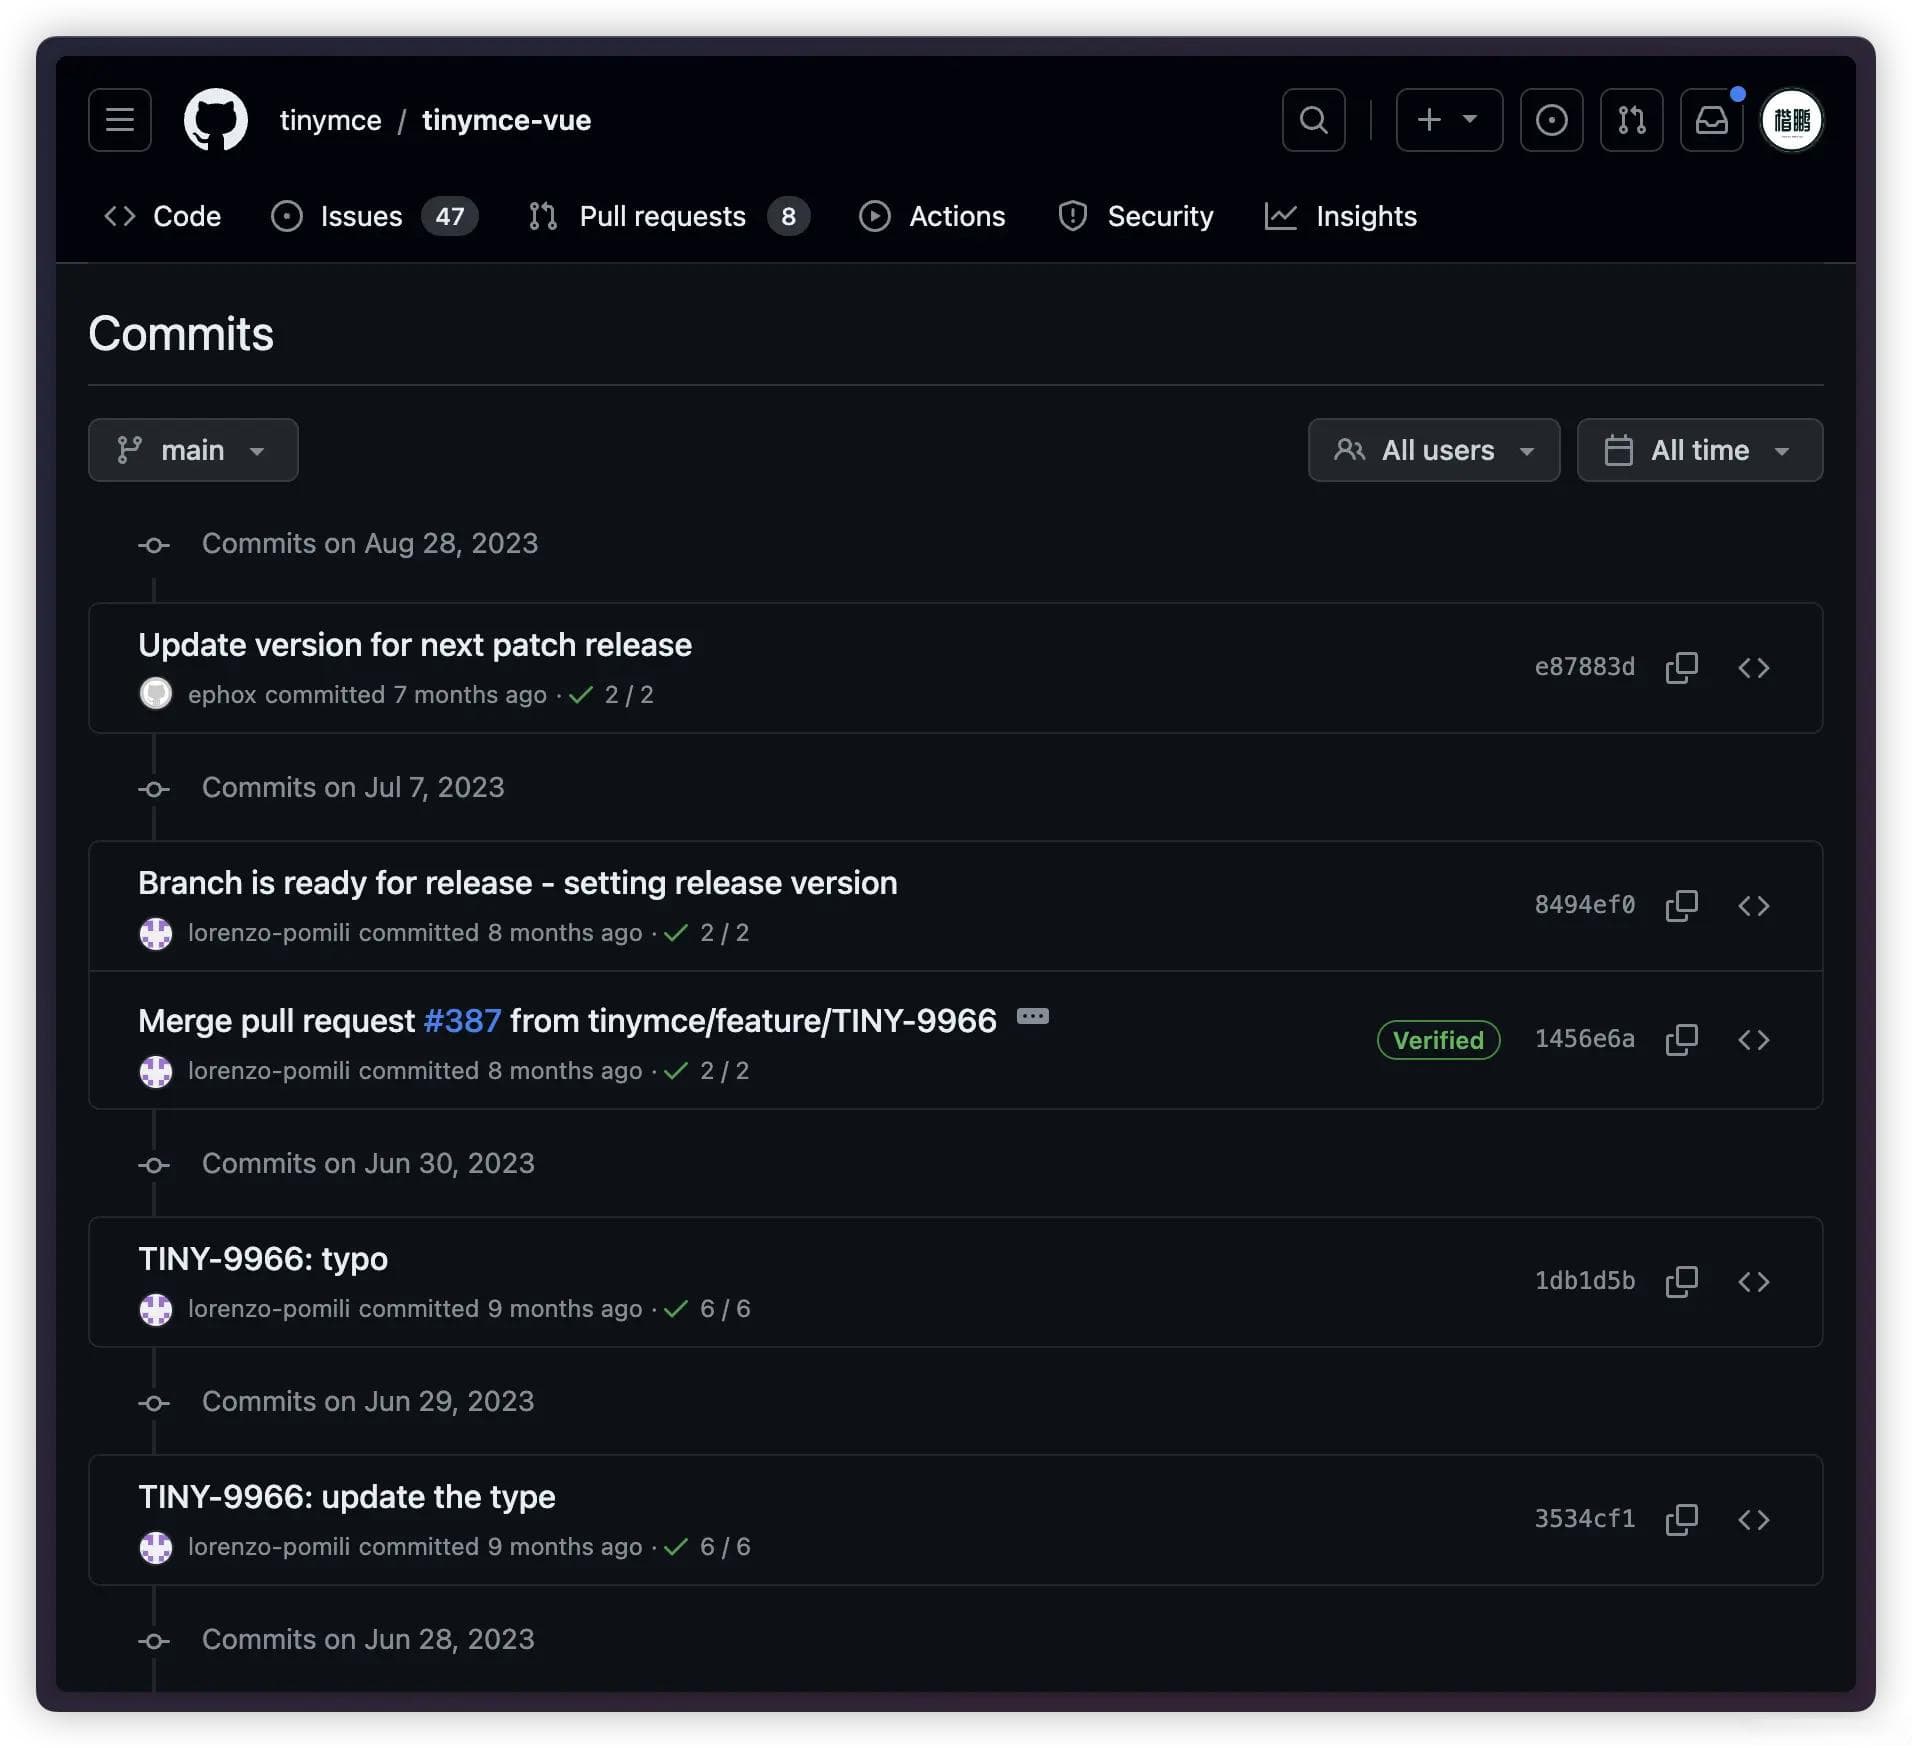The width and height of the screenshot is (1912, 1748).
Task: Open the Issues circle-dot icon in header
Action: 1551,120
